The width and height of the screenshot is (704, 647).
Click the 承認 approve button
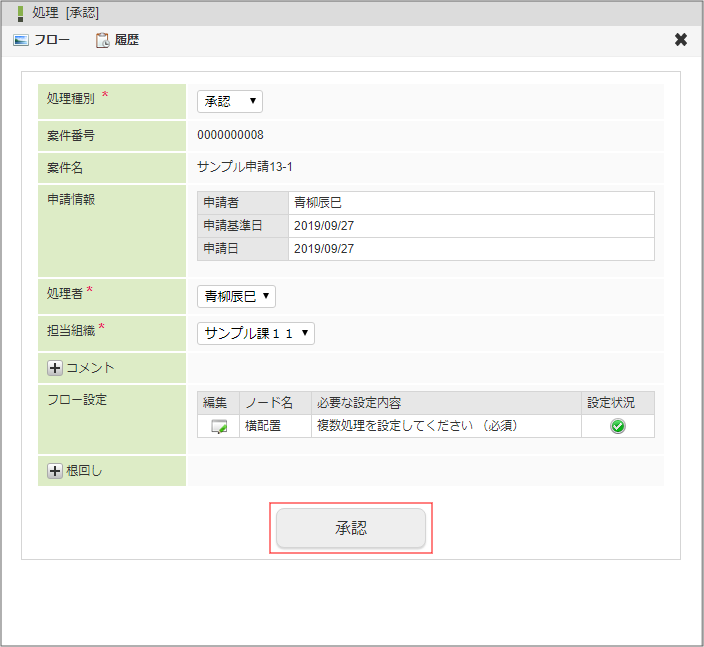[x=351, y=528]
